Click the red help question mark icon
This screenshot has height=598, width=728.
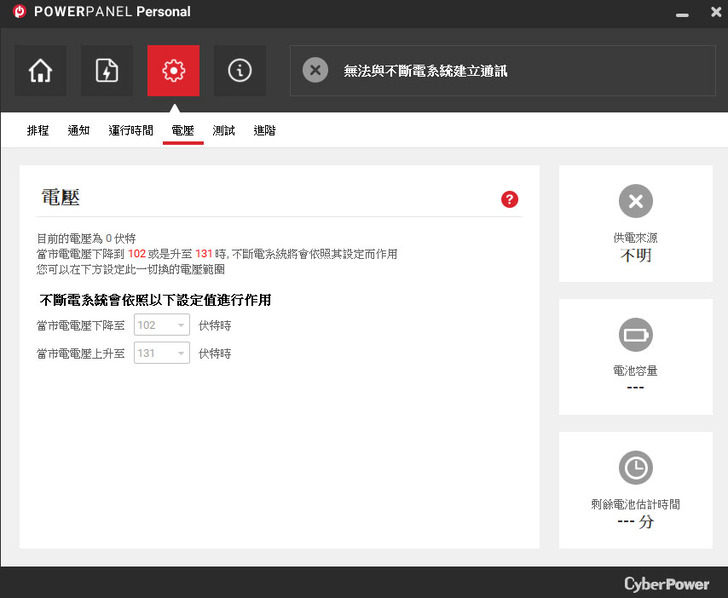click(510, 199)
